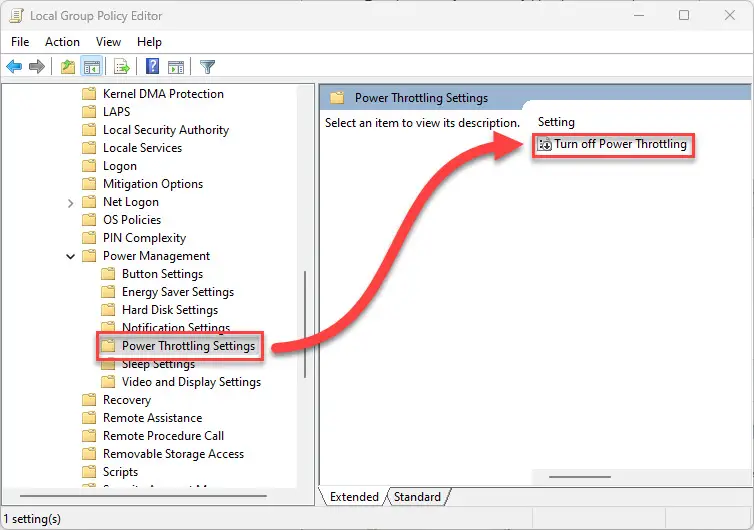Open the File menu
Image resolution: width=754 pixels, height=530 pixels.
[20, 42]
